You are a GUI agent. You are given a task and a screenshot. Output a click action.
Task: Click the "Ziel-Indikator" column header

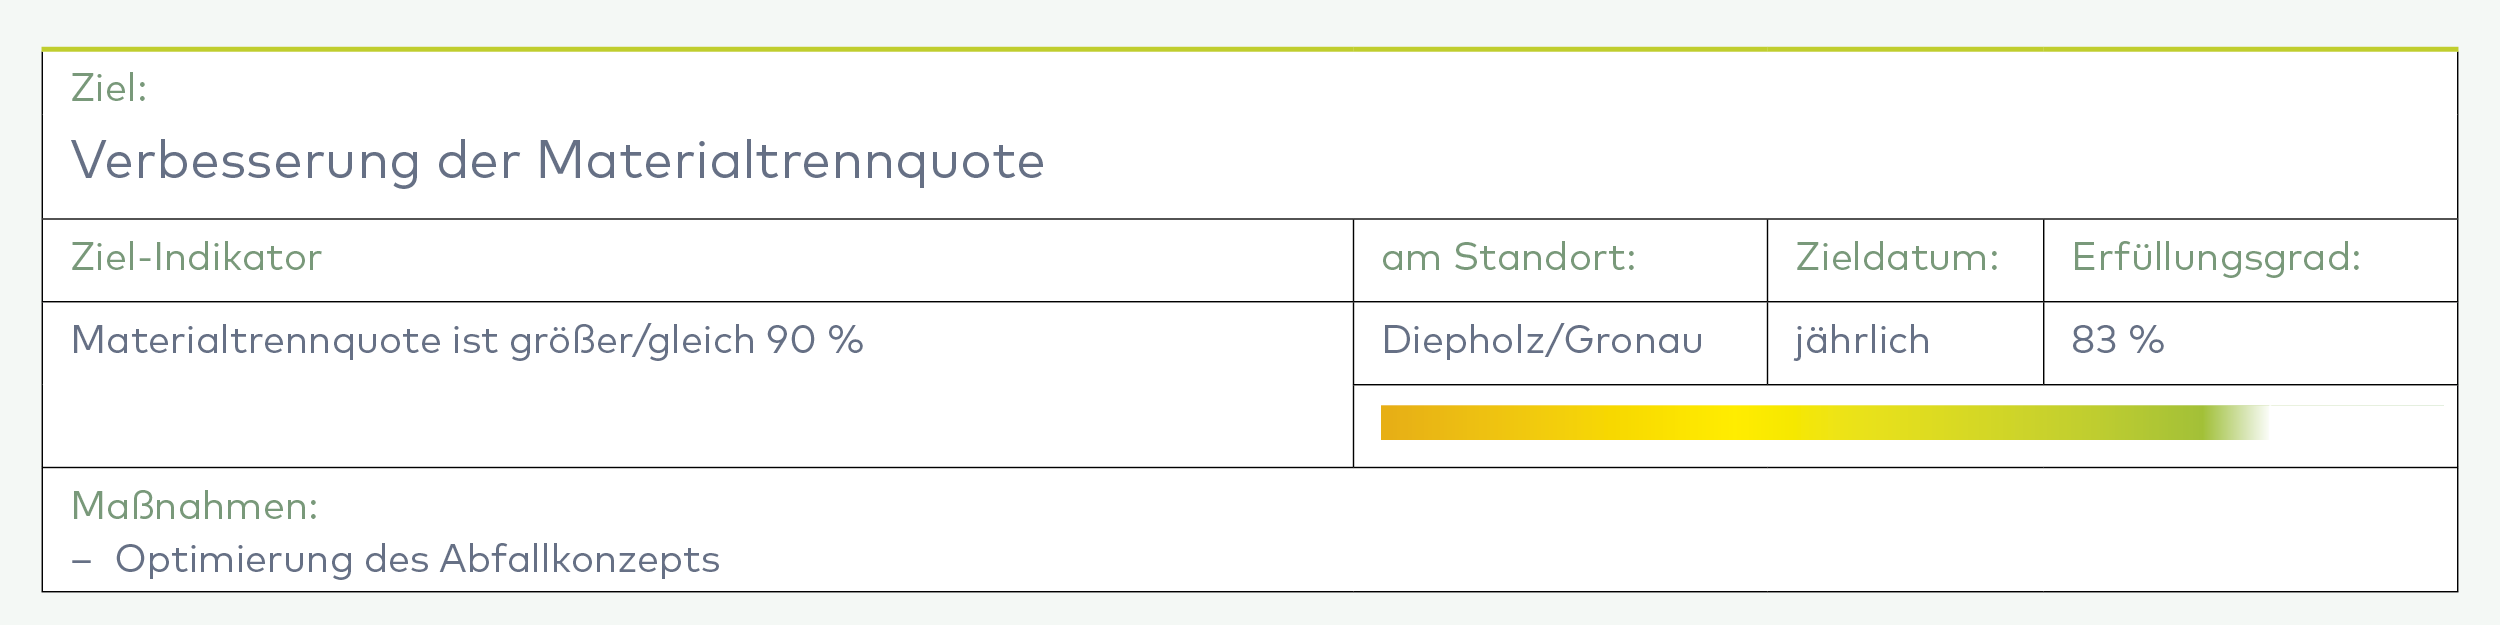click(196, 258)
